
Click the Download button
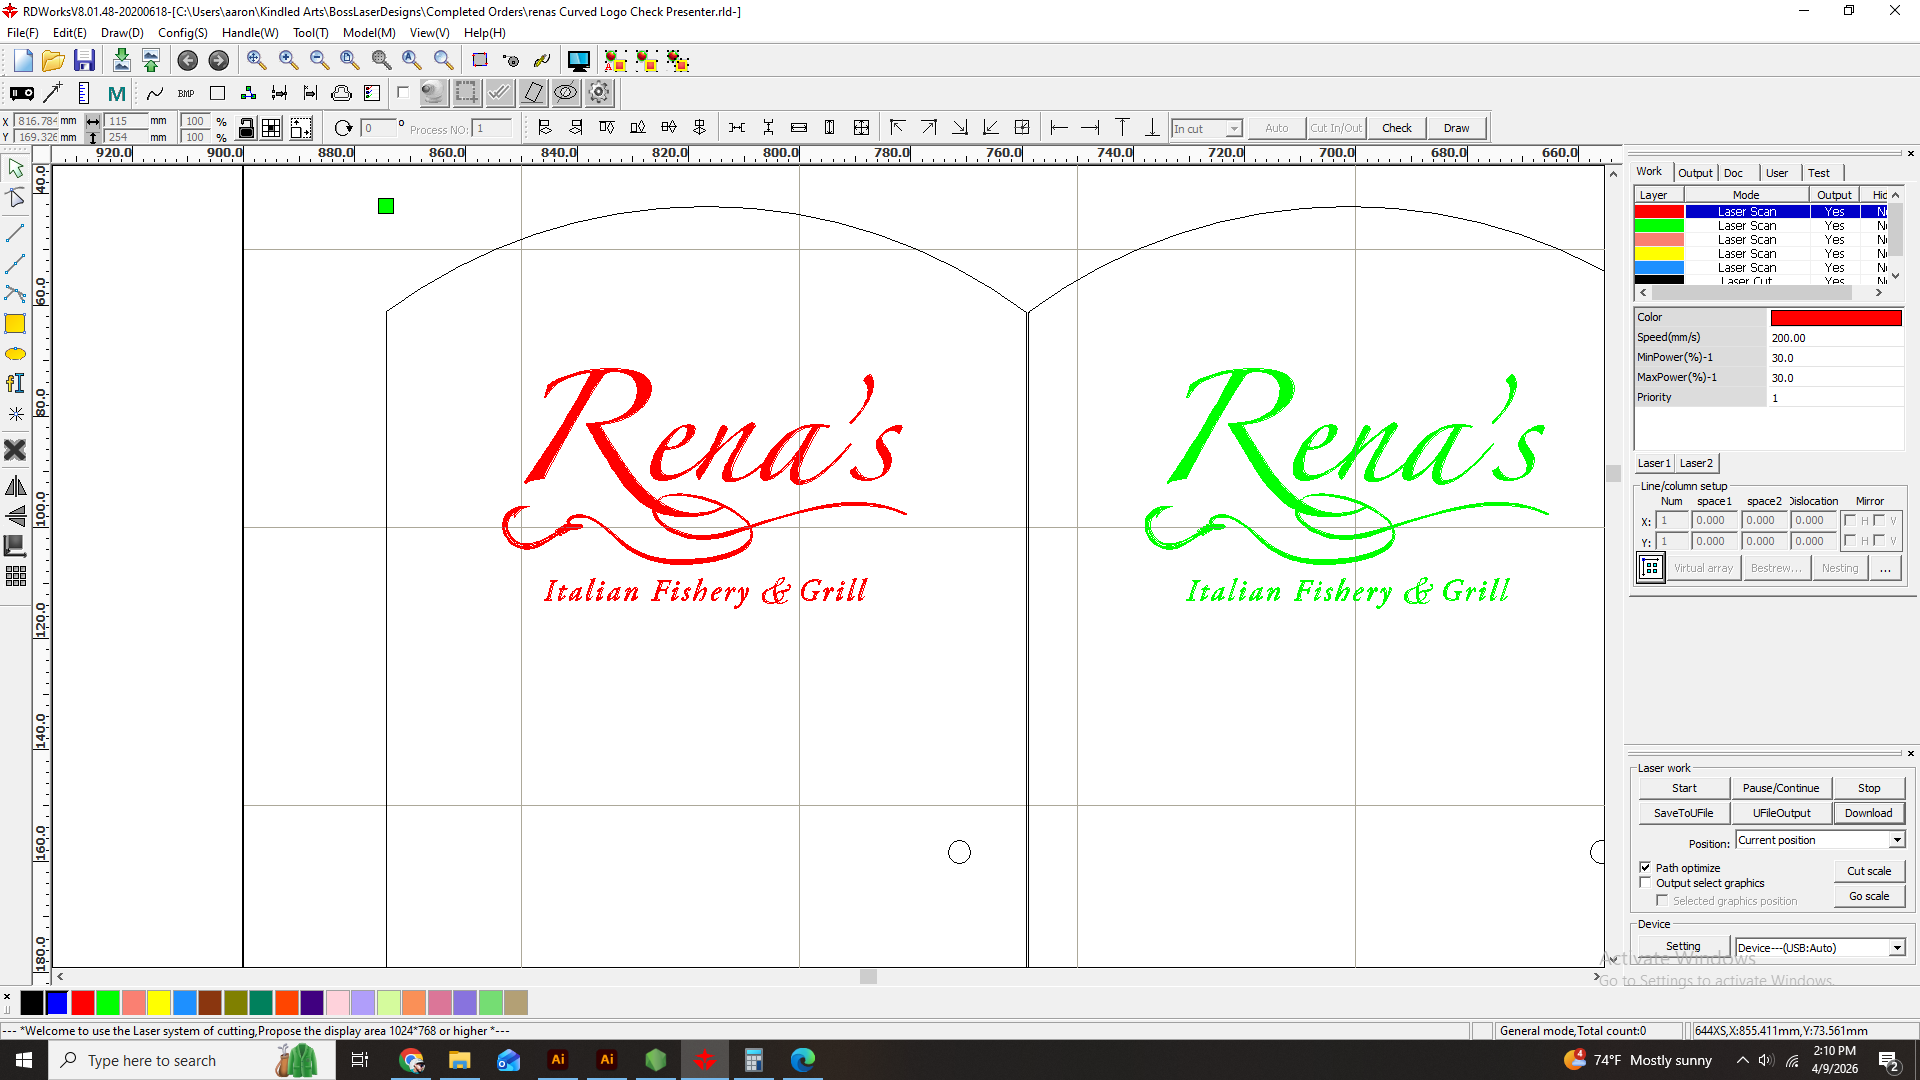pos(1868,813)
